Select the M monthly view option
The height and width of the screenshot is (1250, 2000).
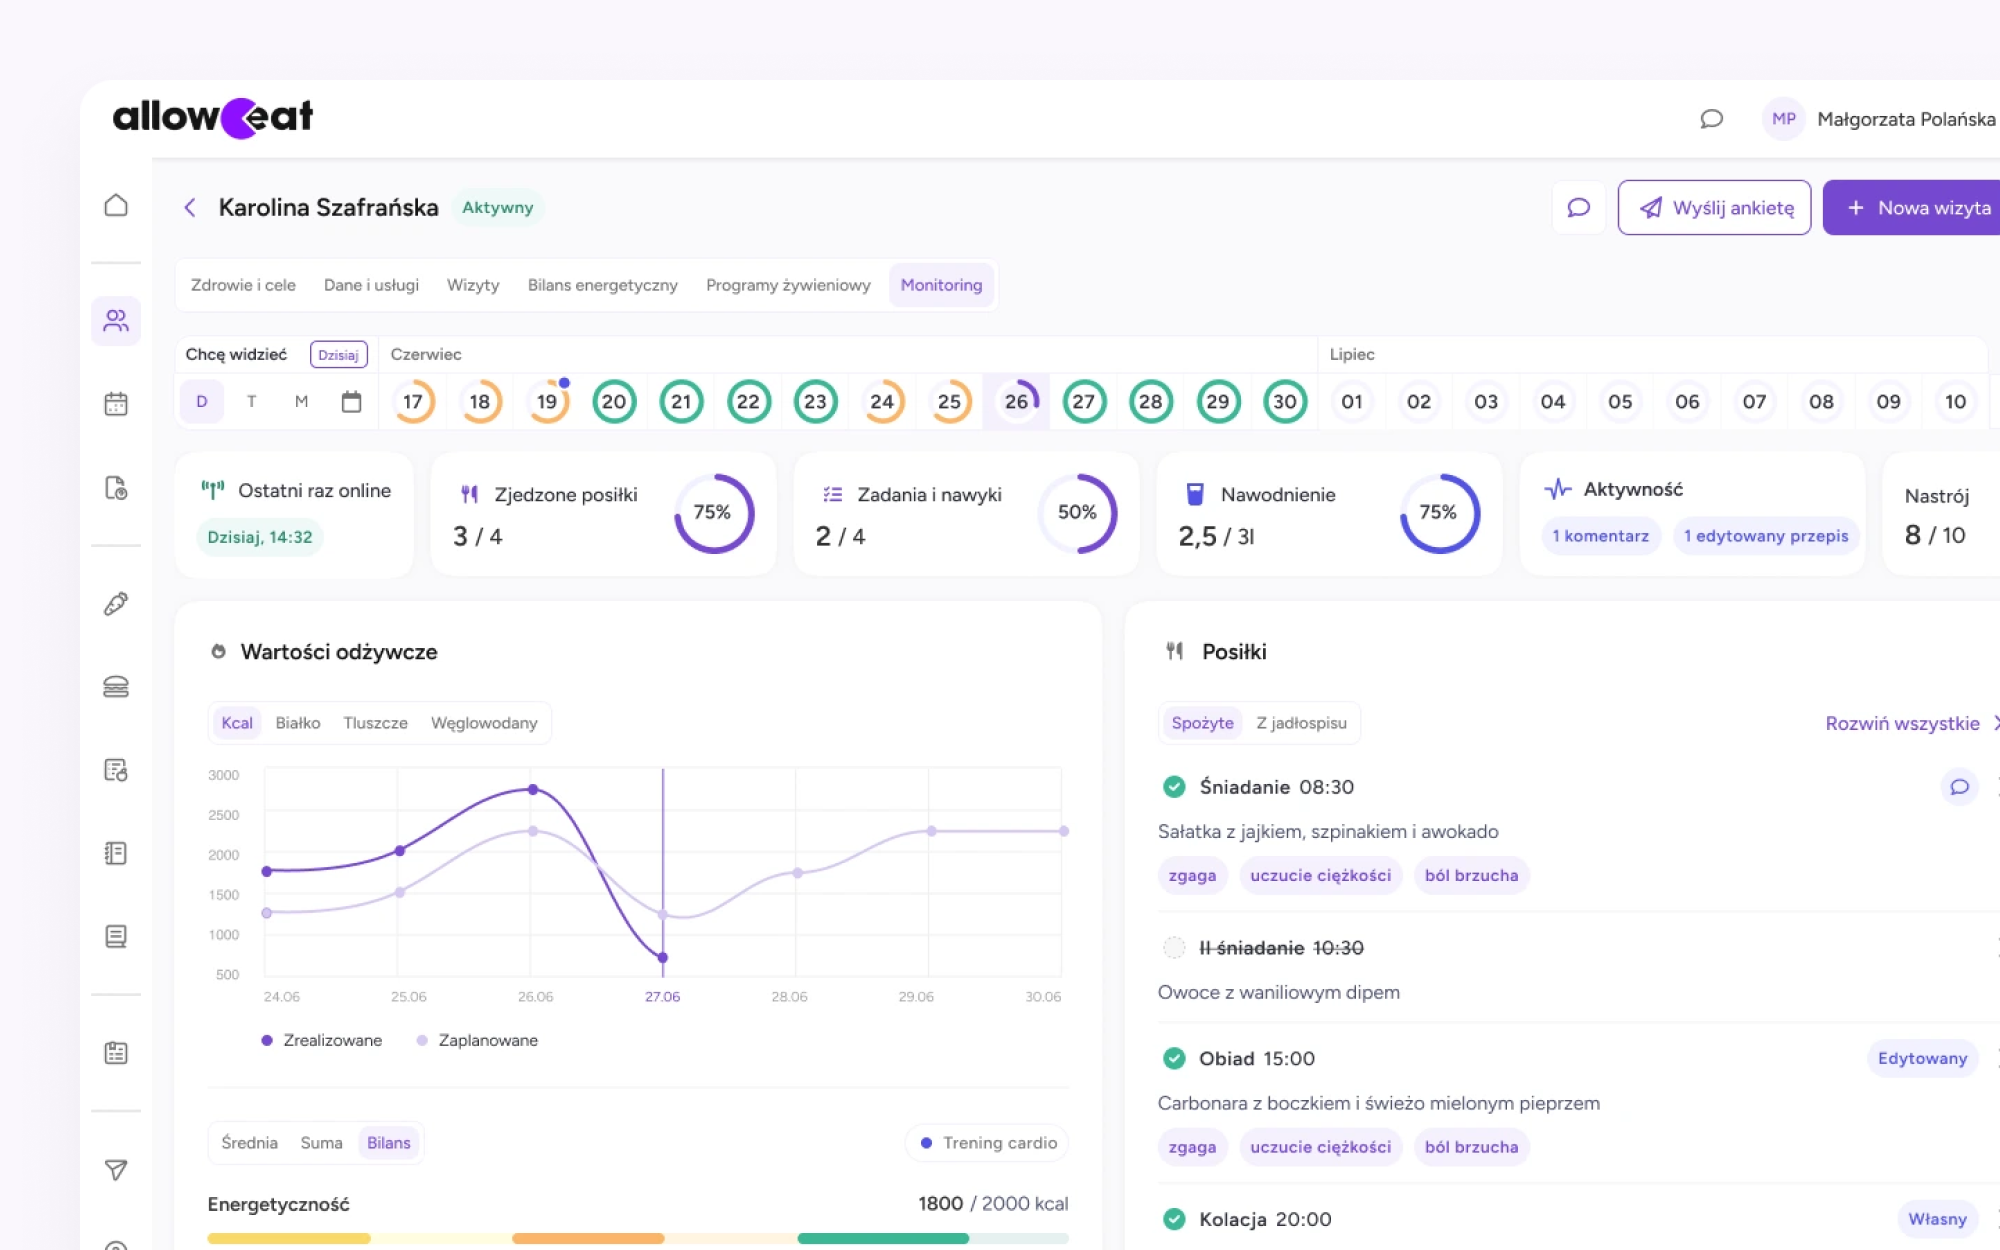pyautogui.click(x=301, y=401)
